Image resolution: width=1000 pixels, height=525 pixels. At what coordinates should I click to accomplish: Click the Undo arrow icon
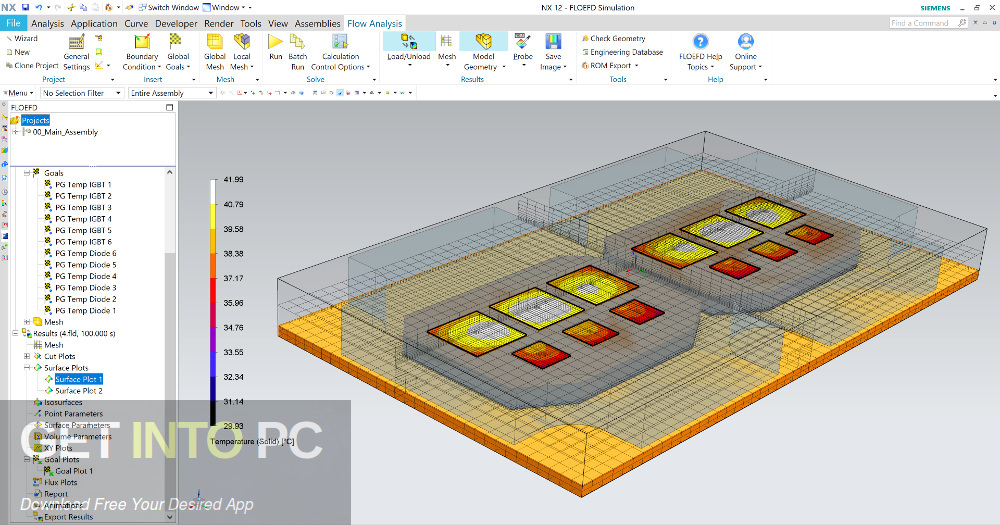(x=39, y=8)
